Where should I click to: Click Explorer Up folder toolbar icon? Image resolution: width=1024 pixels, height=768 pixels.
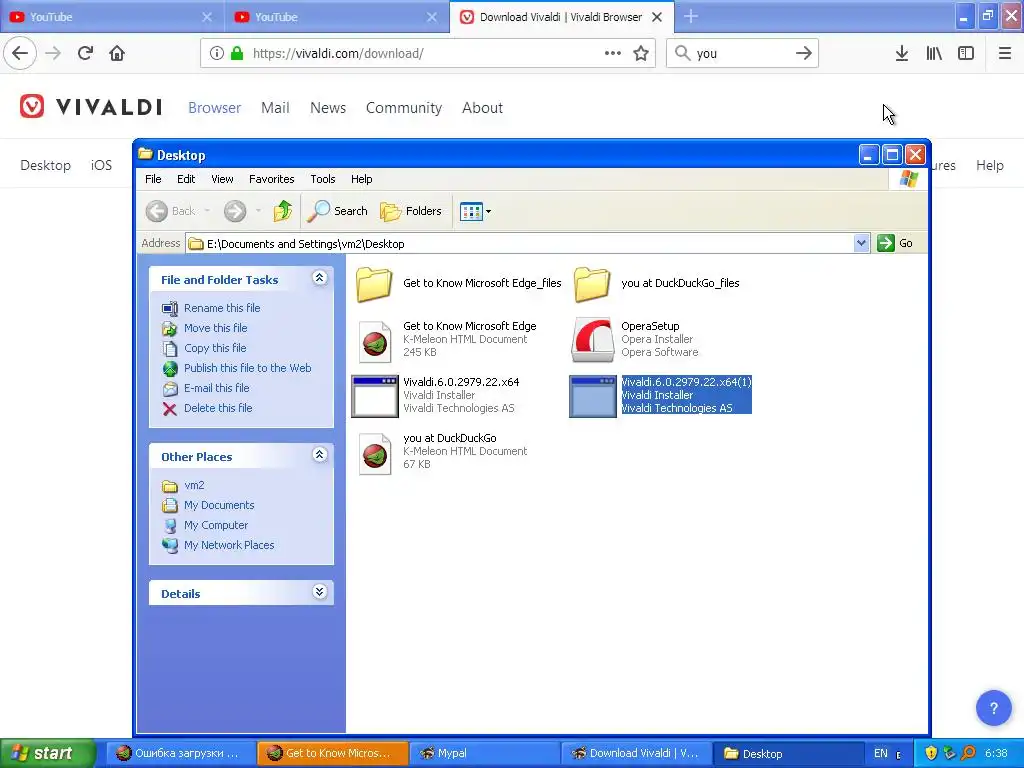pos(283,211)
